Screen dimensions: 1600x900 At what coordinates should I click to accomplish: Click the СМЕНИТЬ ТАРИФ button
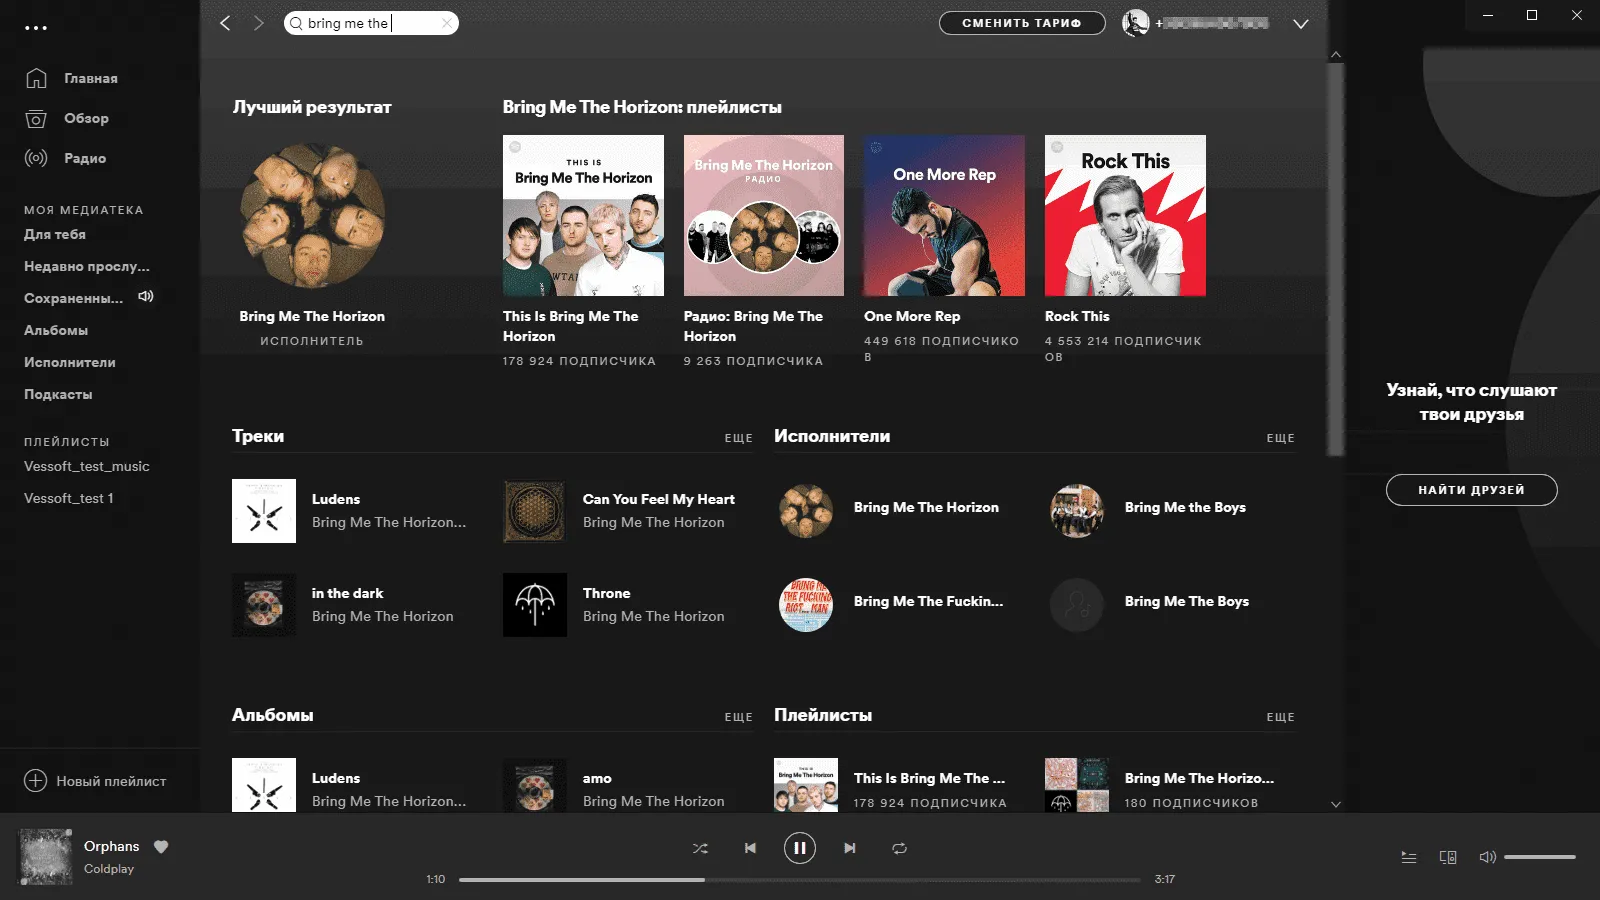1022,23
